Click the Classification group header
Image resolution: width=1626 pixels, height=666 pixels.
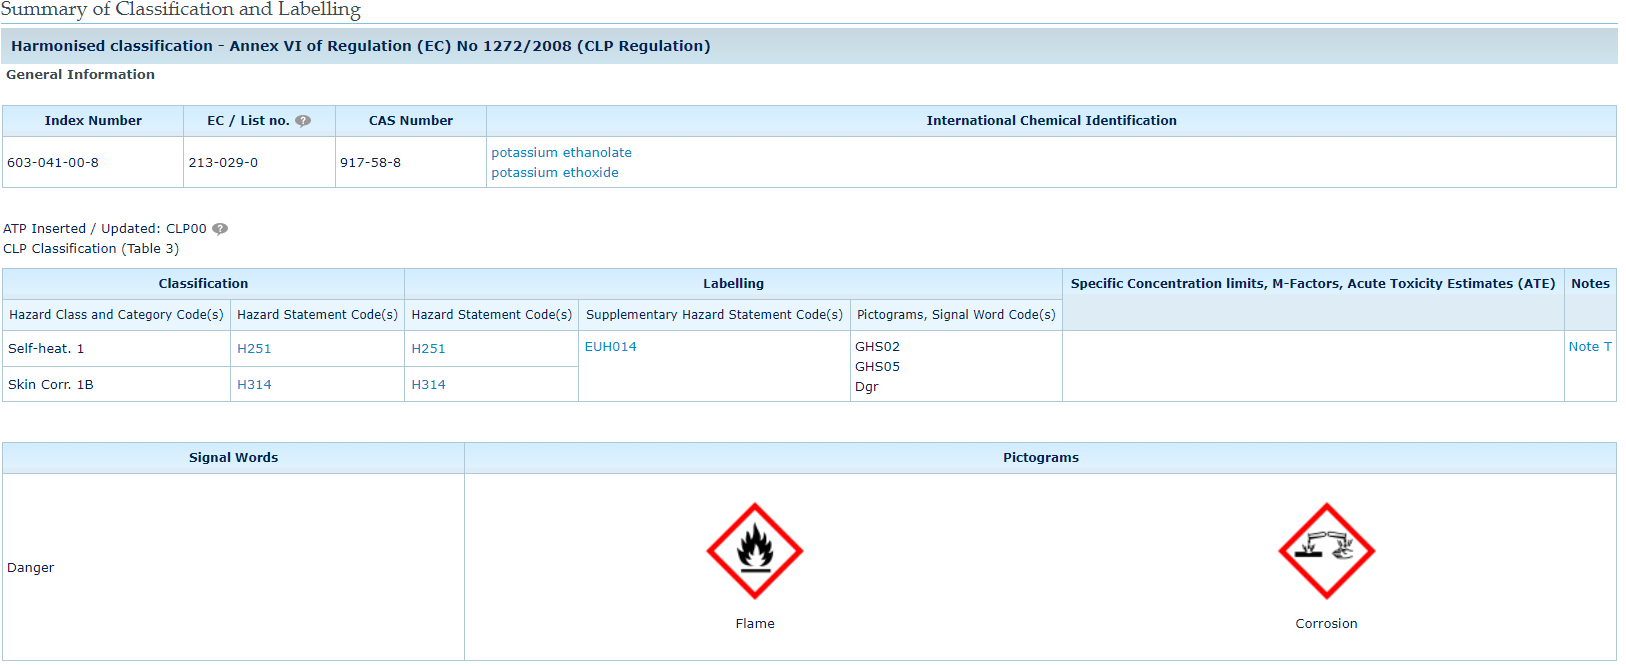[x=203, y=284]
